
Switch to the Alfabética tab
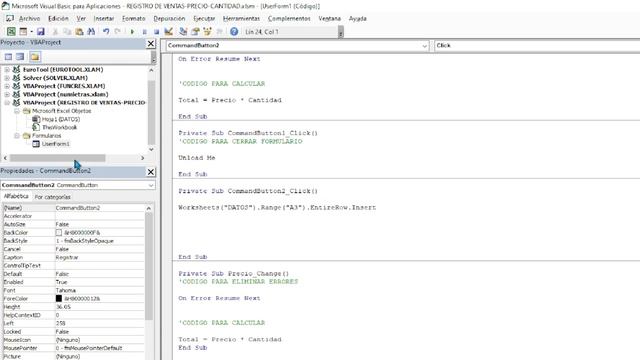click(16, 196)
